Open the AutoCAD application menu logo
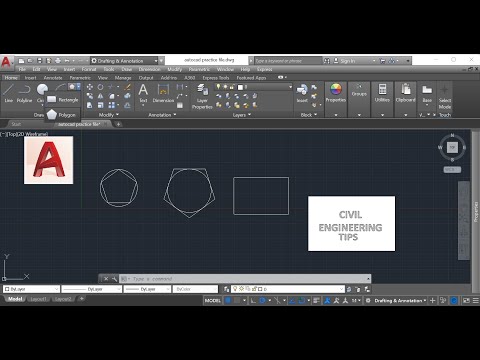The width and height of the screenshot is (480, 360). pyautogui.click(x=7, y=62)
